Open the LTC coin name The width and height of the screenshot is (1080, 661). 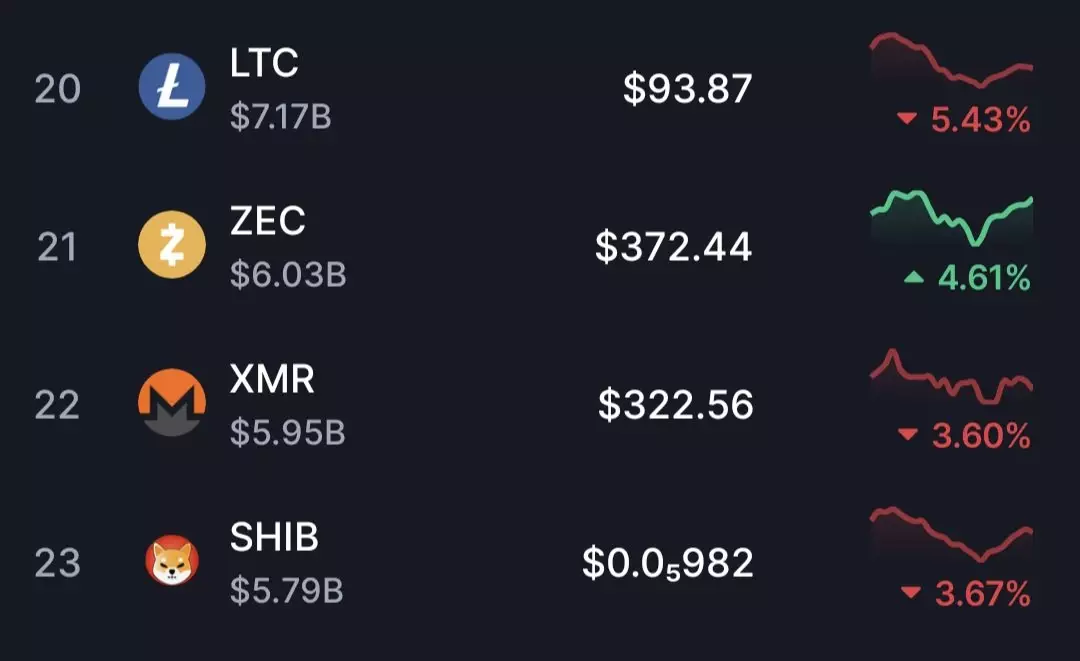(x=264, y=64)
